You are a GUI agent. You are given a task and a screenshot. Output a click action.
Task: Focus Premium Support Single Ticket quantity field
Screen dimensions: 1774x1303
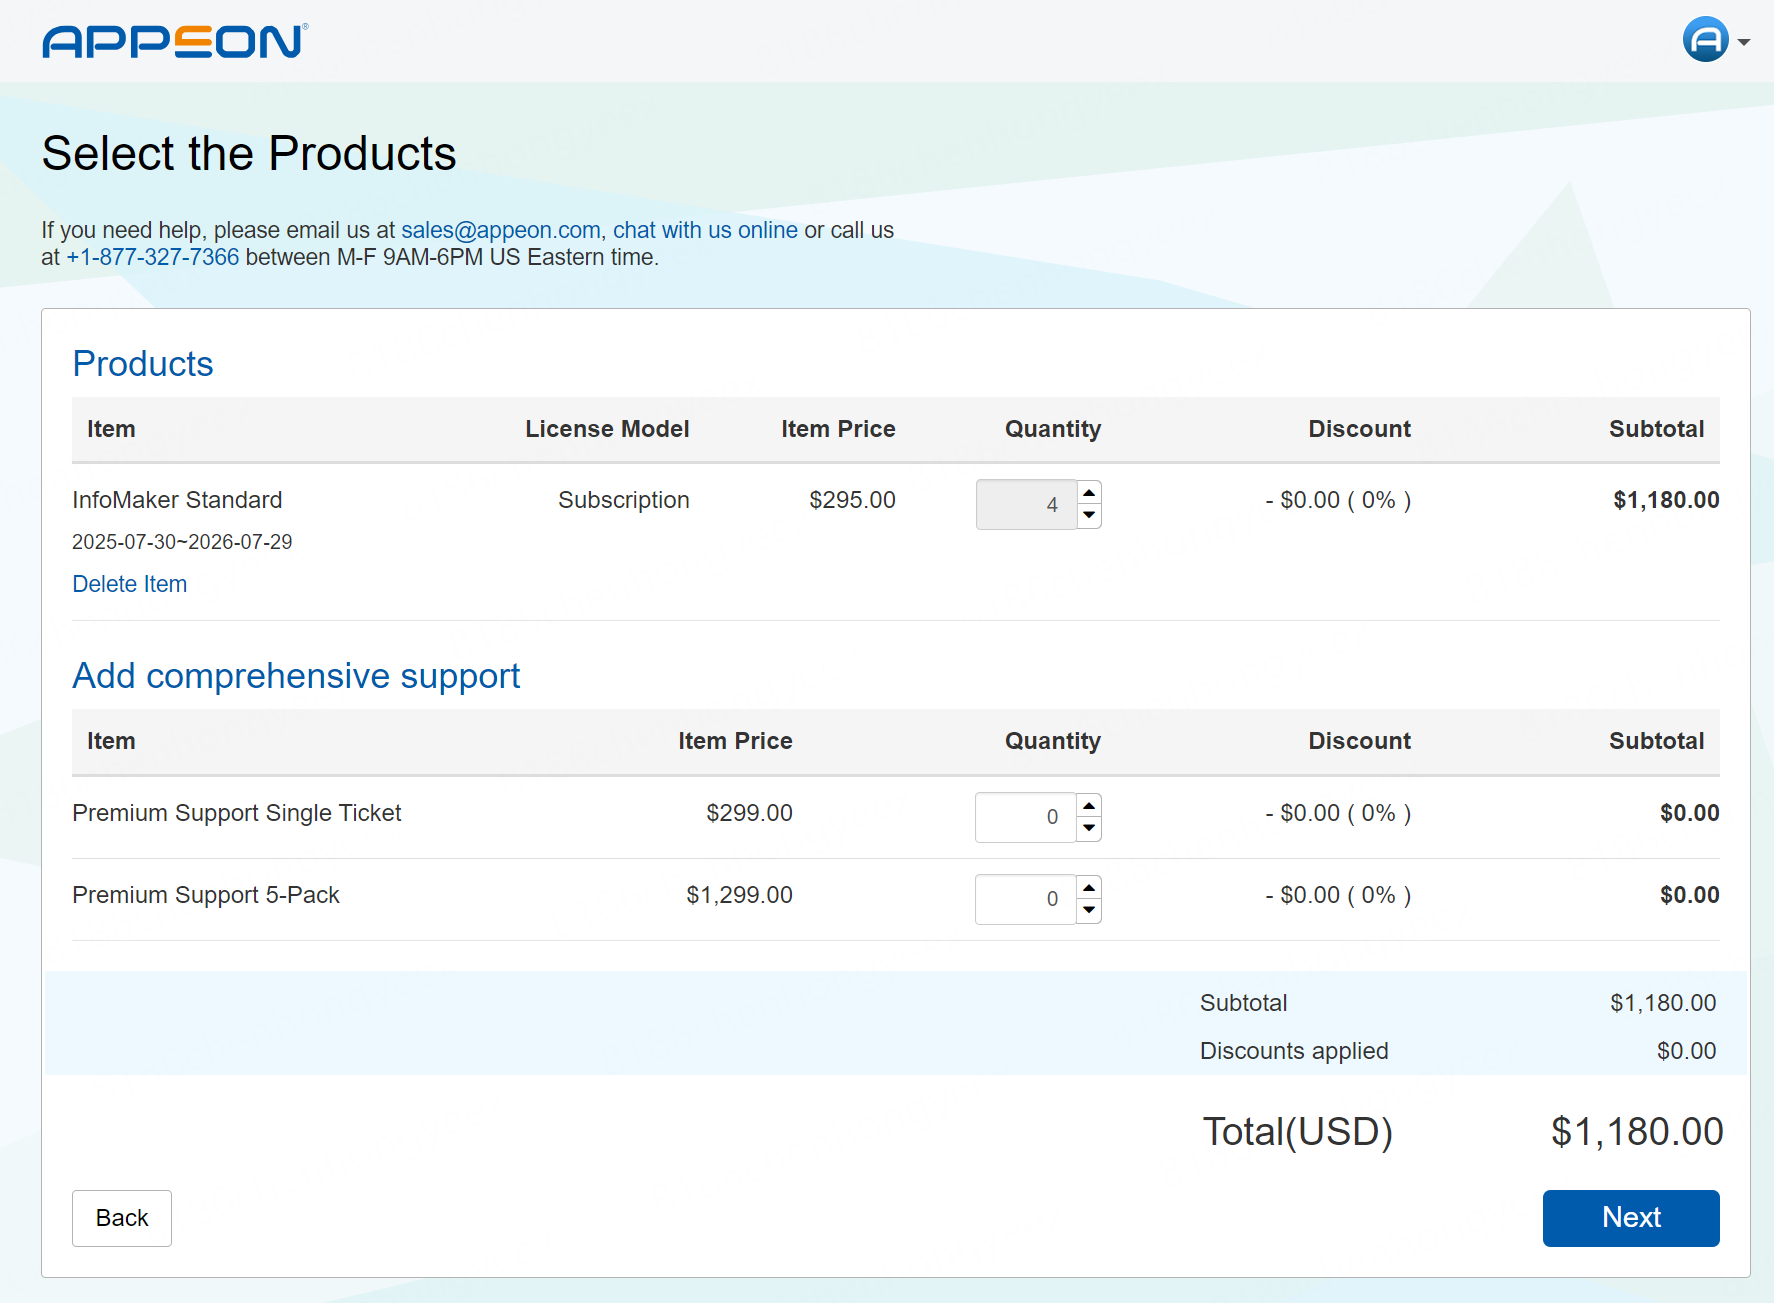pyautogui.click(x=1026, y=817)
